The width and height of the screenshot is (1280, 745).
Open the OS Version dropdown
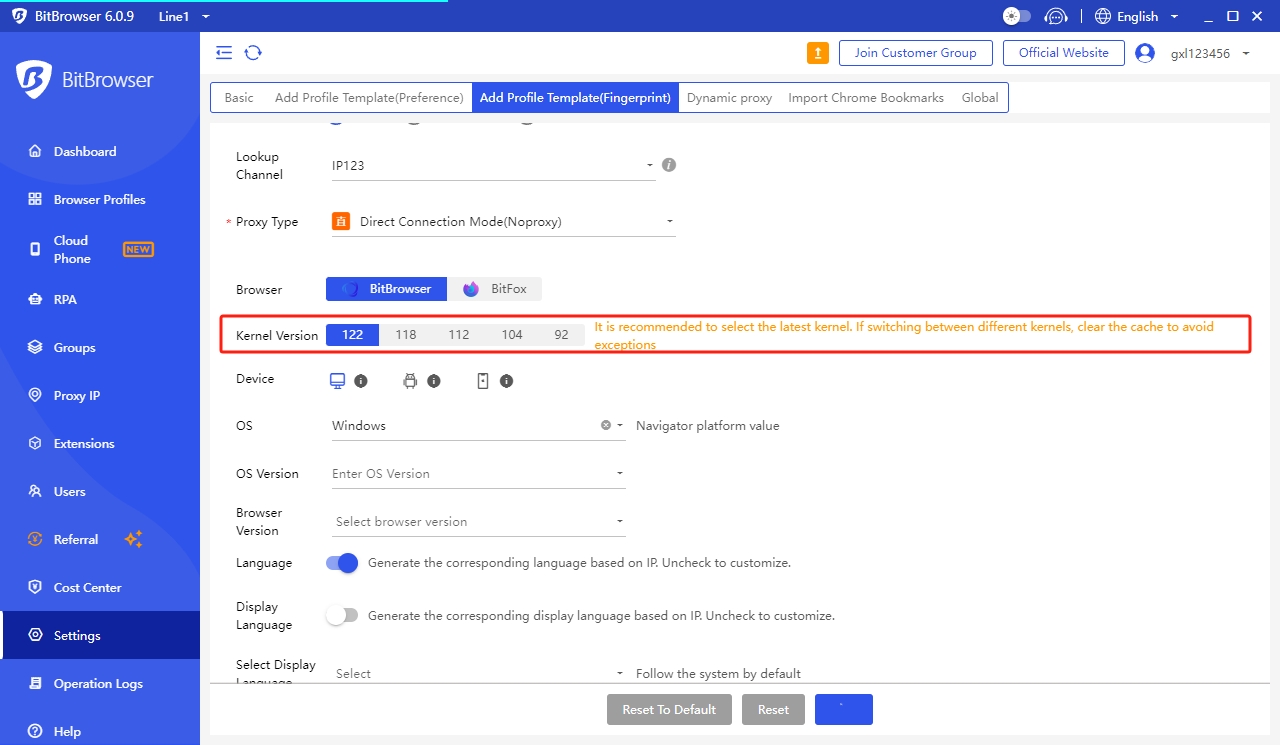(x=478, y=474)
